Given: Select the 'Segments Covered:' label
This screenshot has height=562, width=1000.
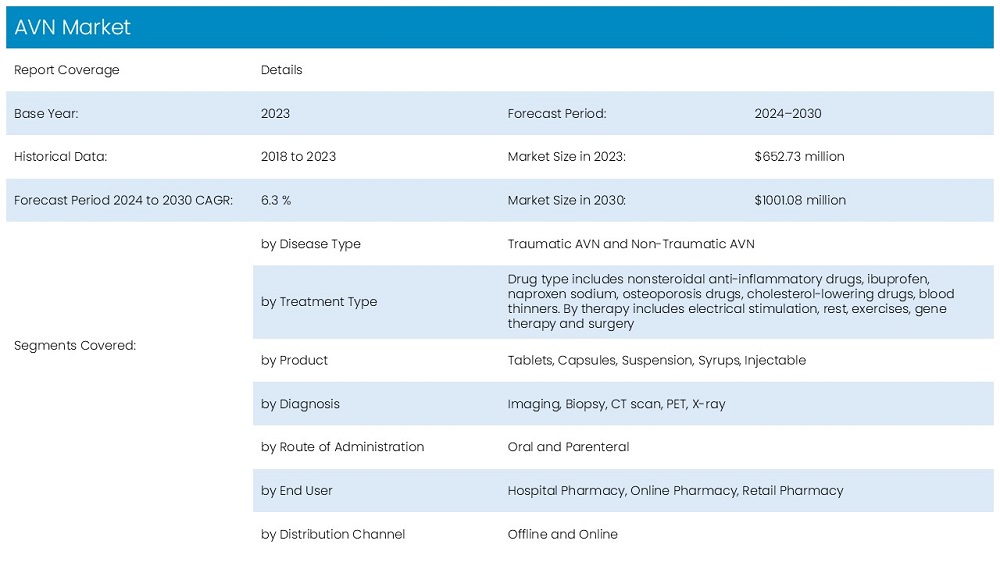Looking at the screenshot, I should click(x=75, y=345).
